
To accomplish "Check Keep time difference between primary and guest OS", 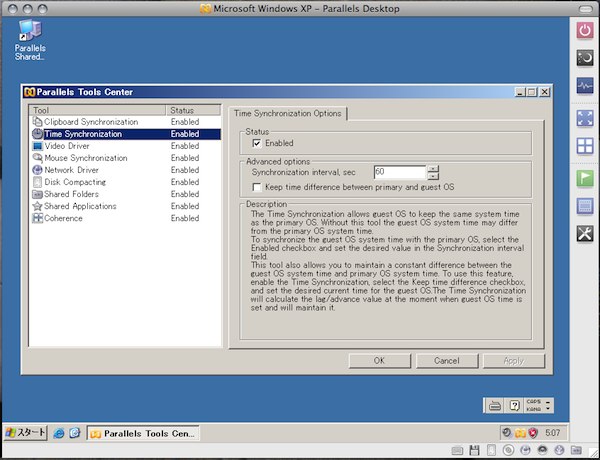I will [x=257, y=187].
